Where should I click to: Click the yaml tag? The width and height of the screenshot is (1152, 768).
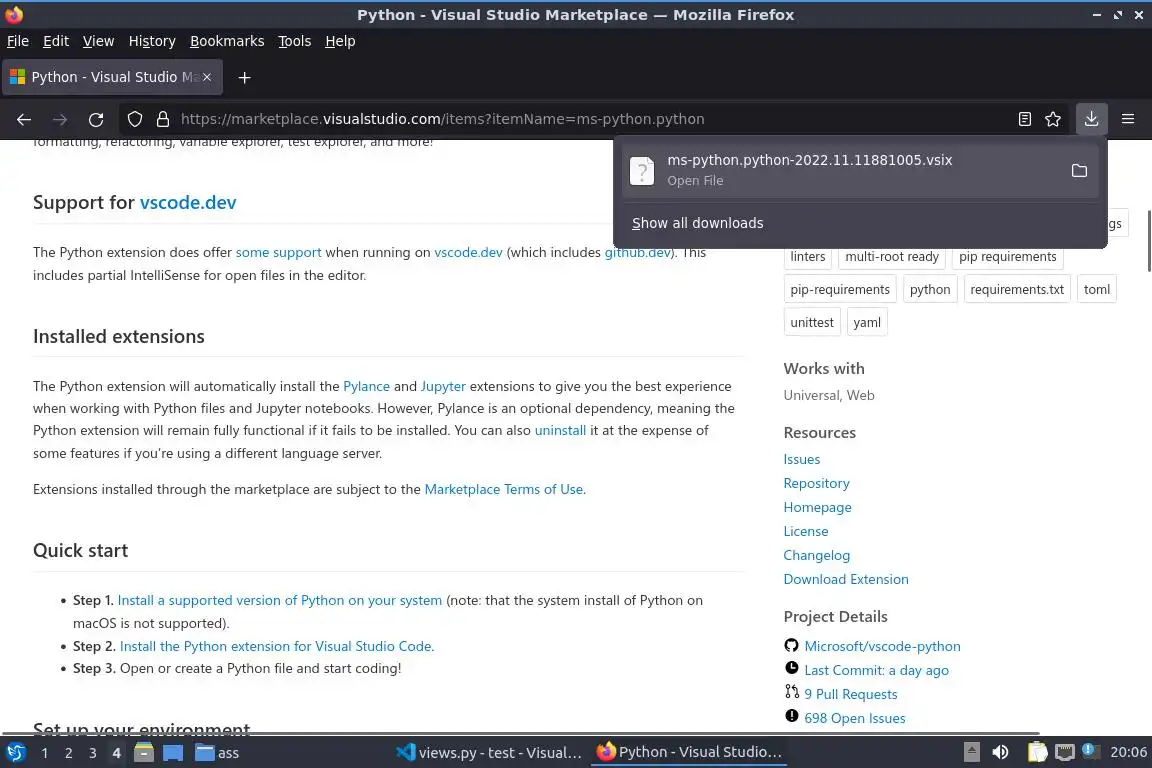click(x=867, y=322)
